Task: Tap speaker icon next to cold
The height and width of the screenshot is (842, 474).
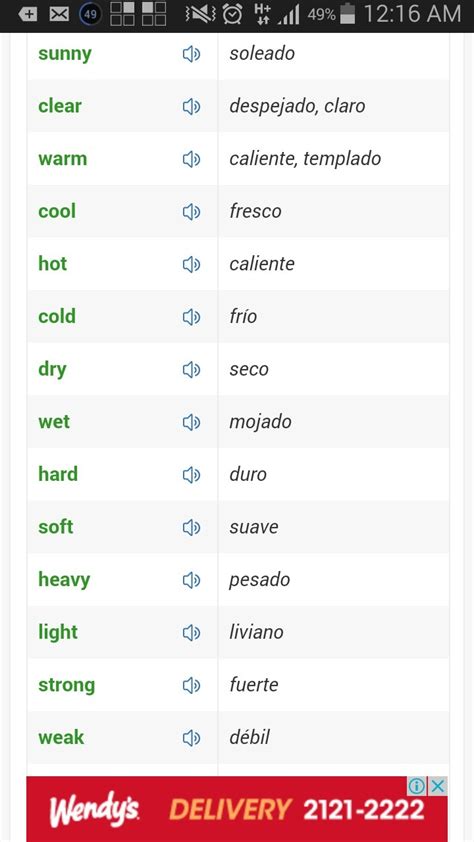Action: point(191,317)
